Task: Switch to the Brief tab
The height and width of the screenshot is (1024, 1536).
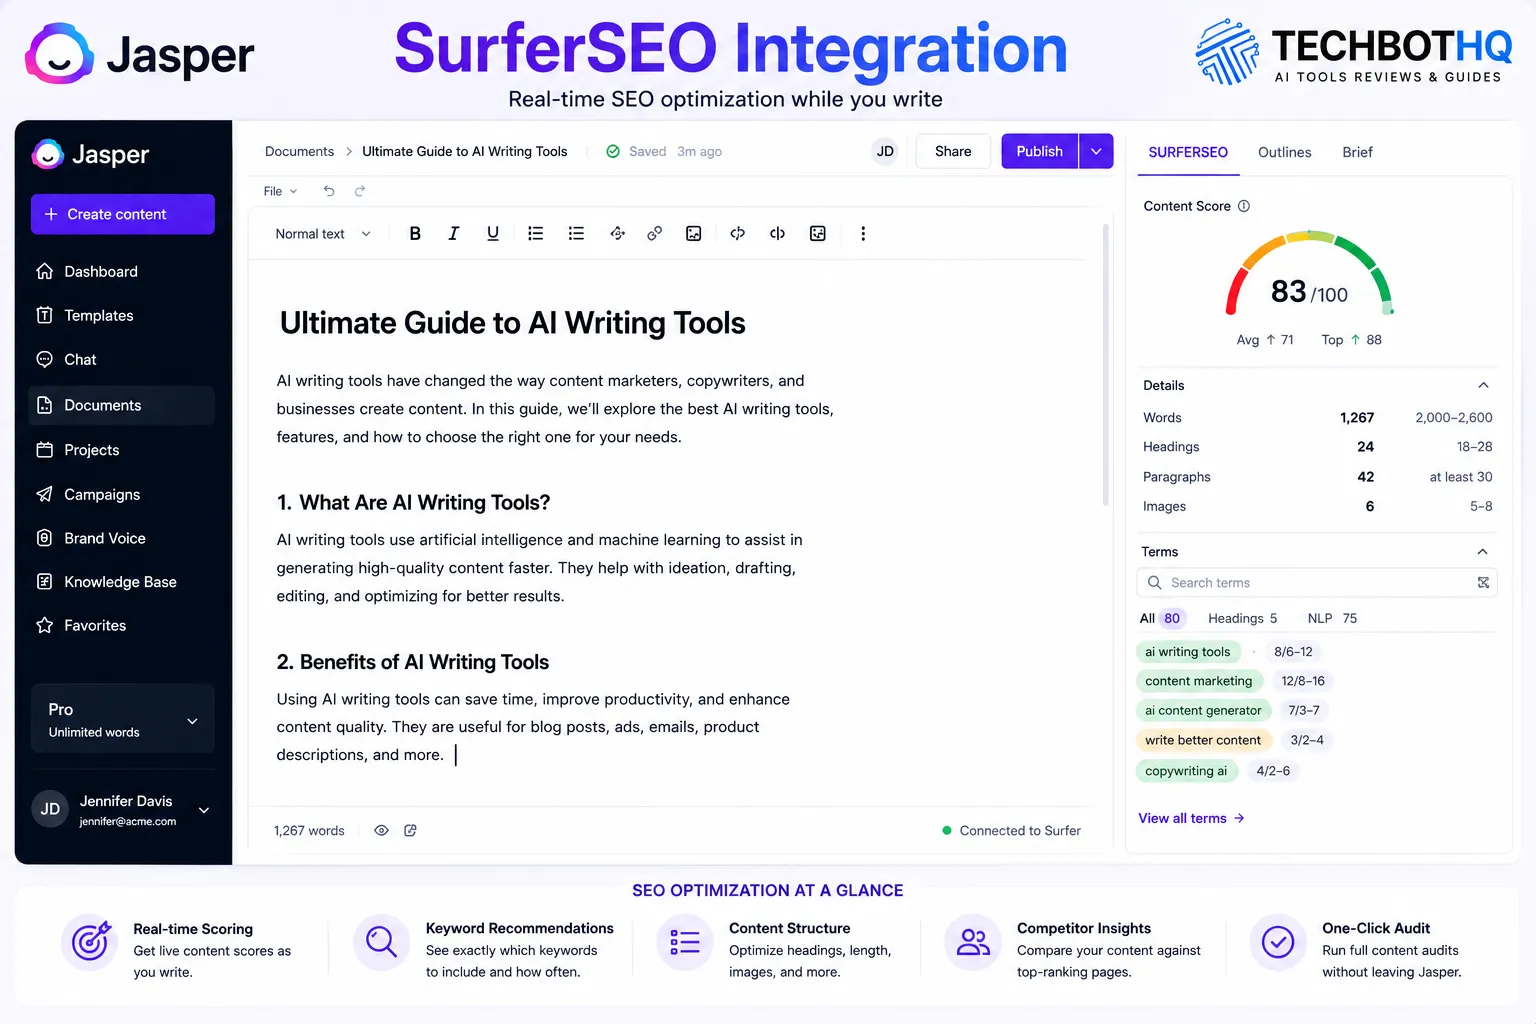Action: tap(1357, 152)
